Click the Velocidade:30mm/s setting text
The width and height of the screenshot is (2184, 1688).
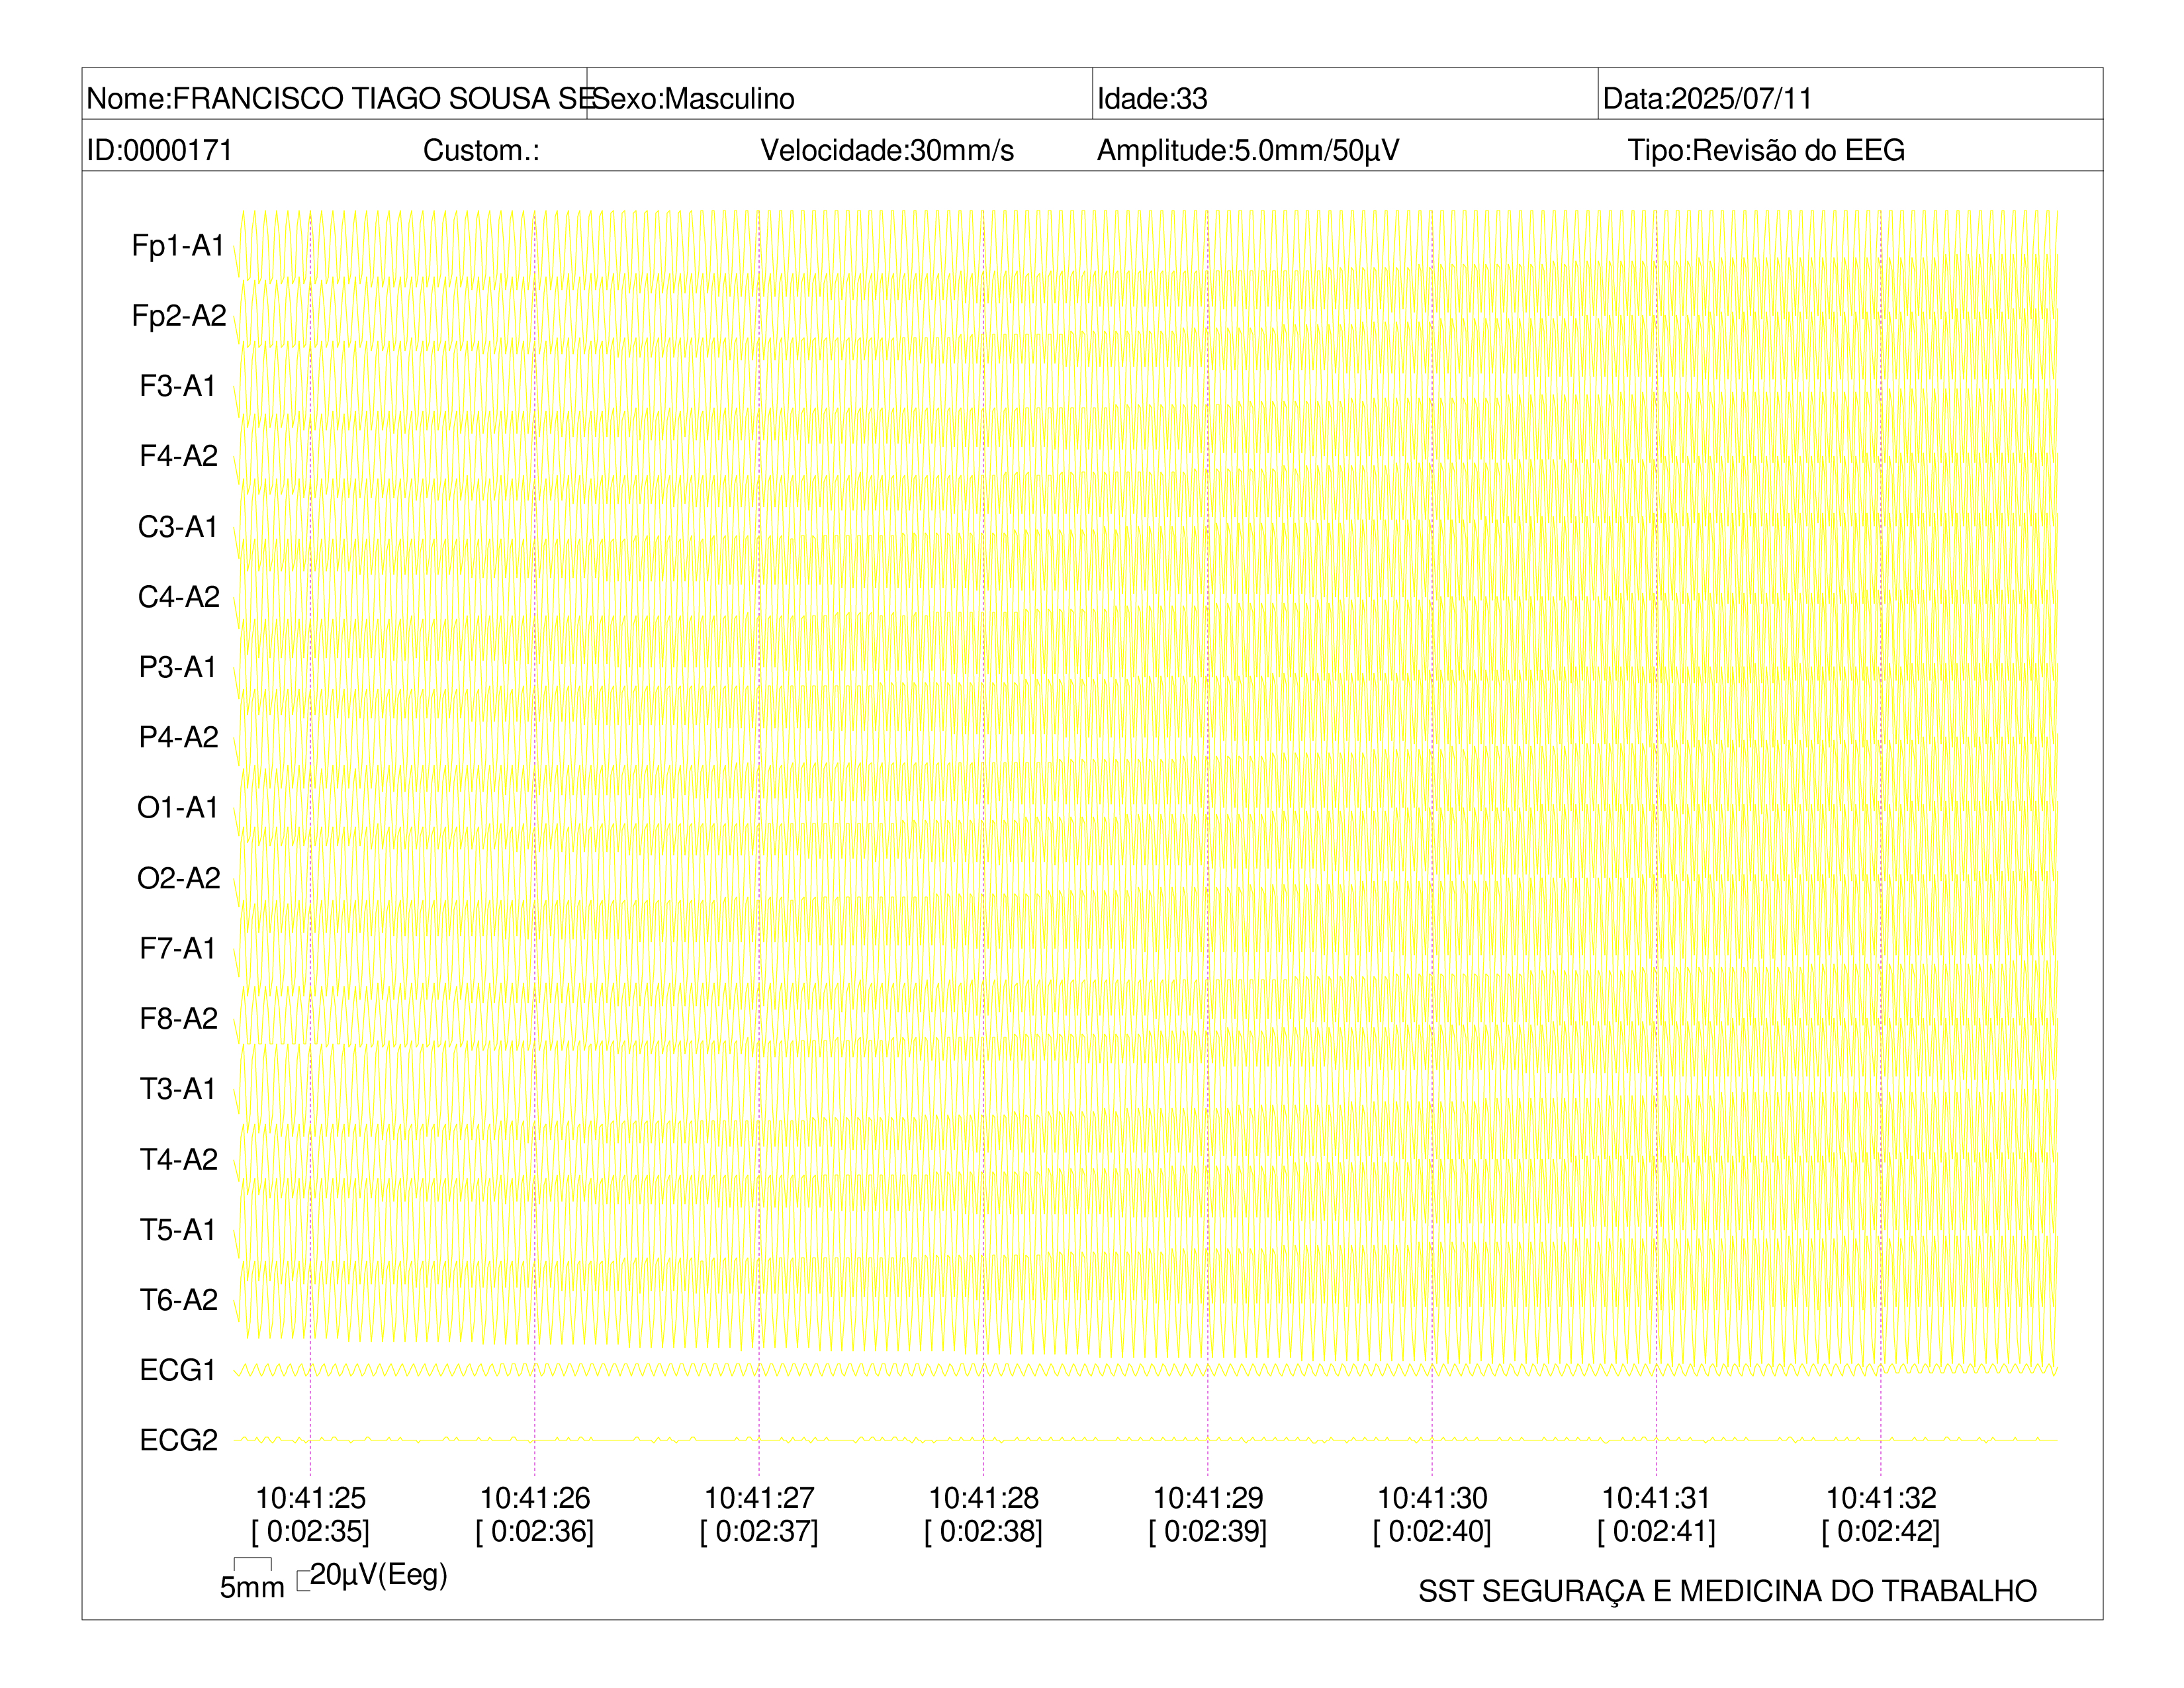[x=887, y=150]
